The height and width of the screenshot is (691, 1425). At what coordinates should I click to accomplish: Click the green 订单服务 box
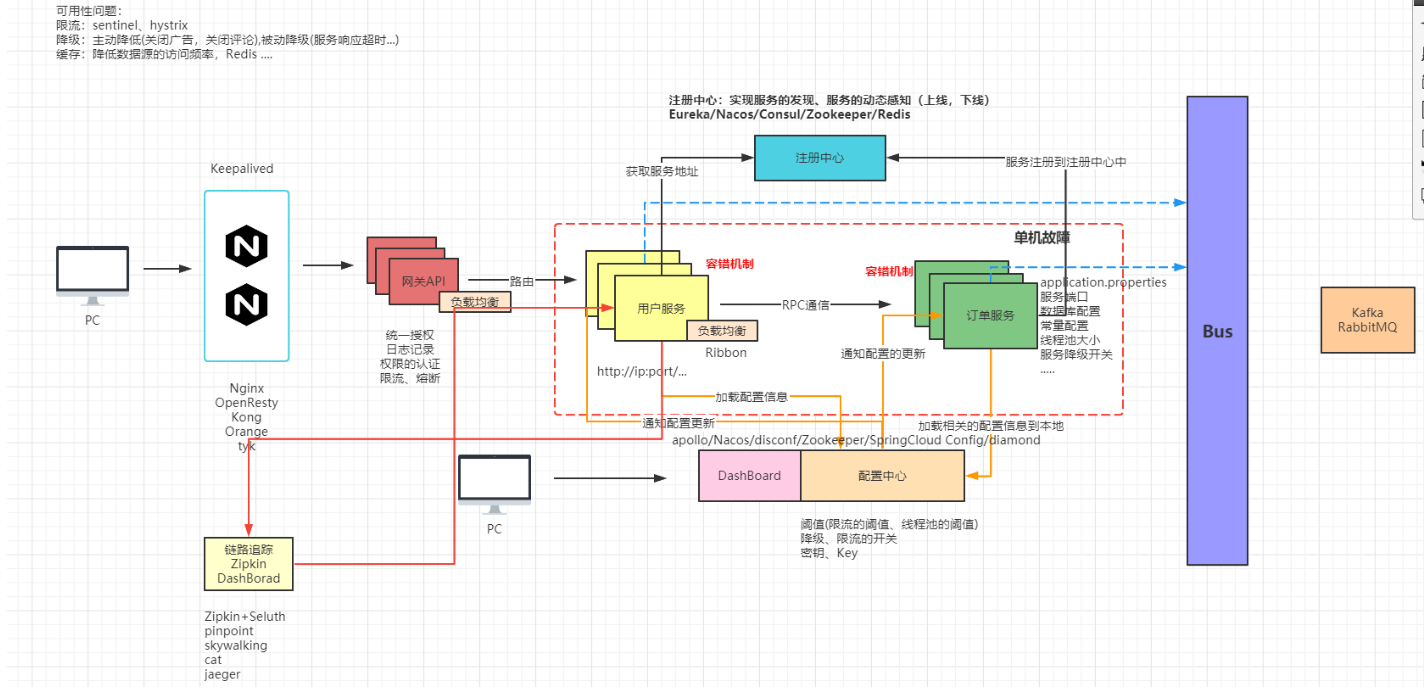coord(990,315)
